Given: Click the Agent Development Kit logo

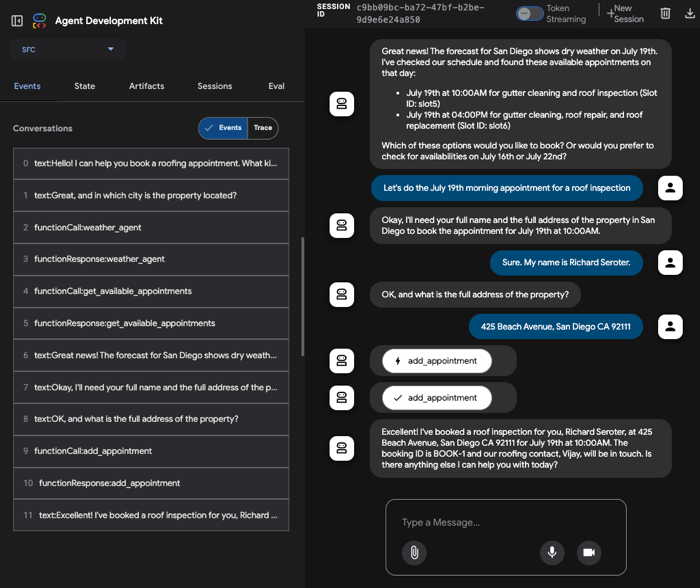Looking at the screenshot, I should pyautogui.click(x=39, y=20).
